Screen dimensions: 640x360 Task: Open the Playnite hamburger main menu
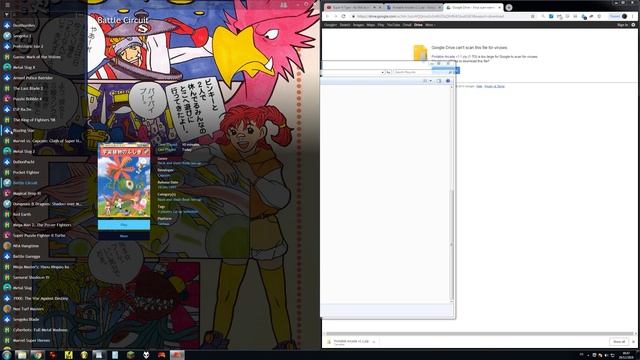[7, 5]
